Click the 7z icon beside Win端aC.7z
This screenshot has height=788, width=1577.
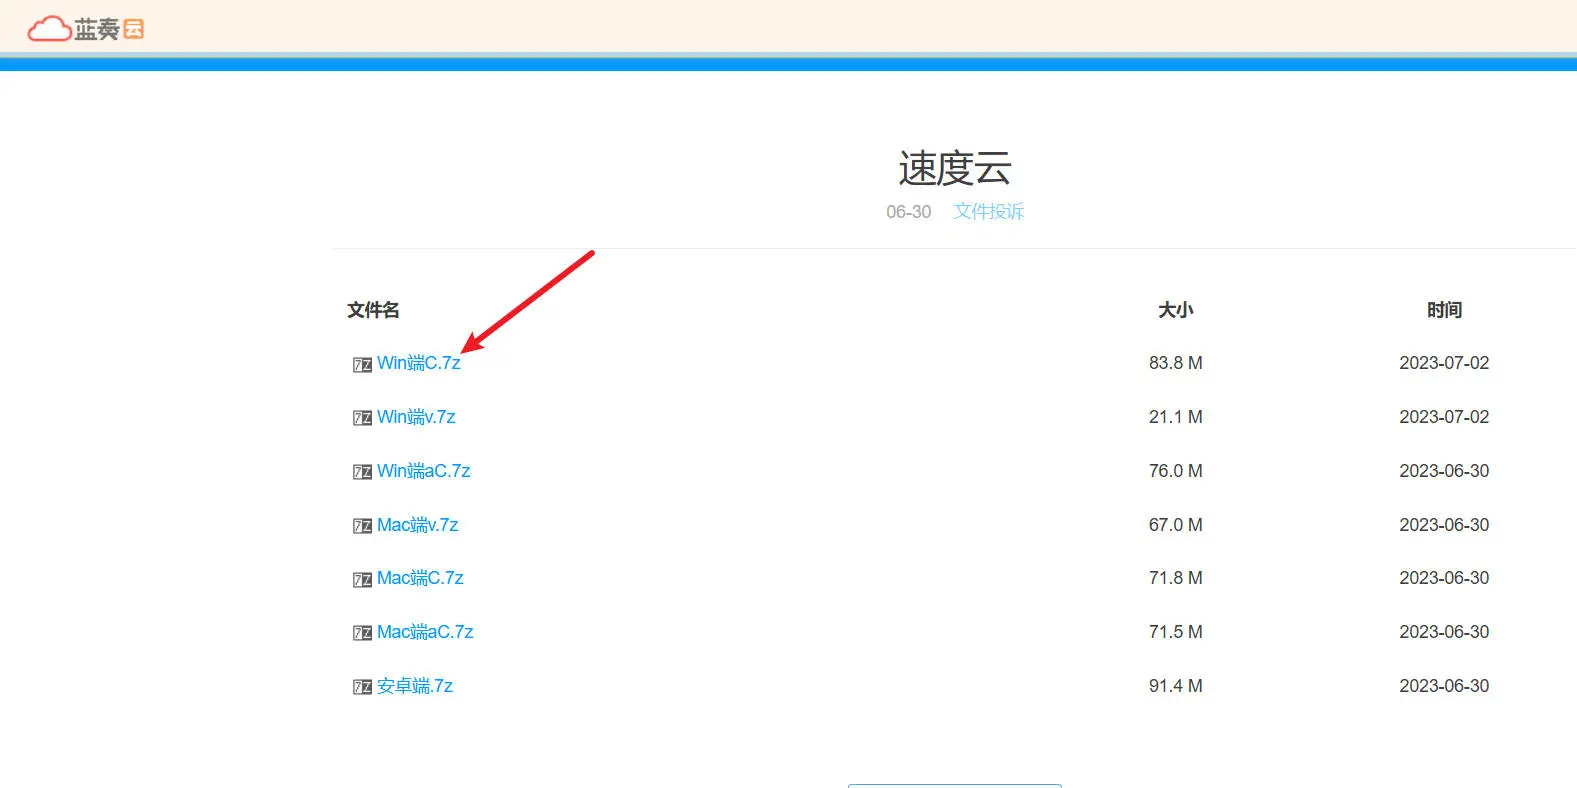pyautogui.click(x=362, y=472)
